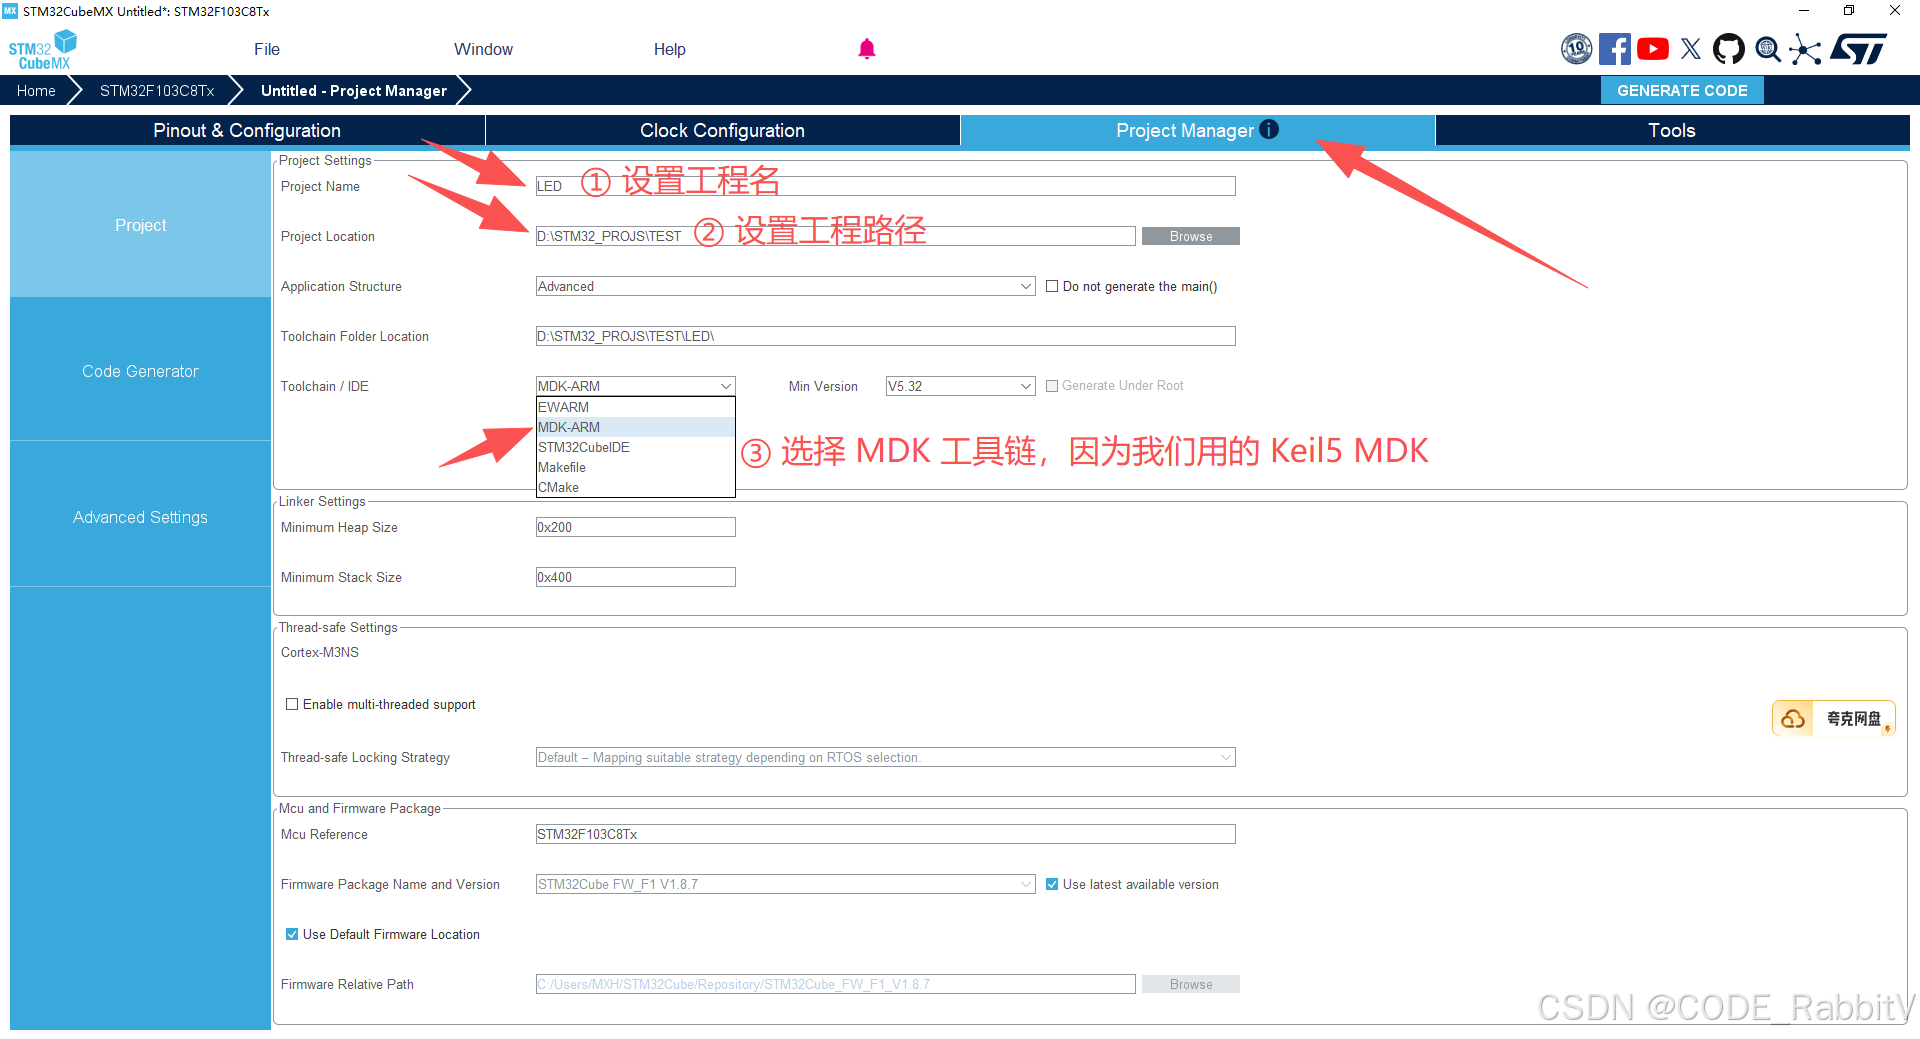Click the Firmware Relative Path field
The width and height of the screenshot is (1920, 1039).
(835, 984)
